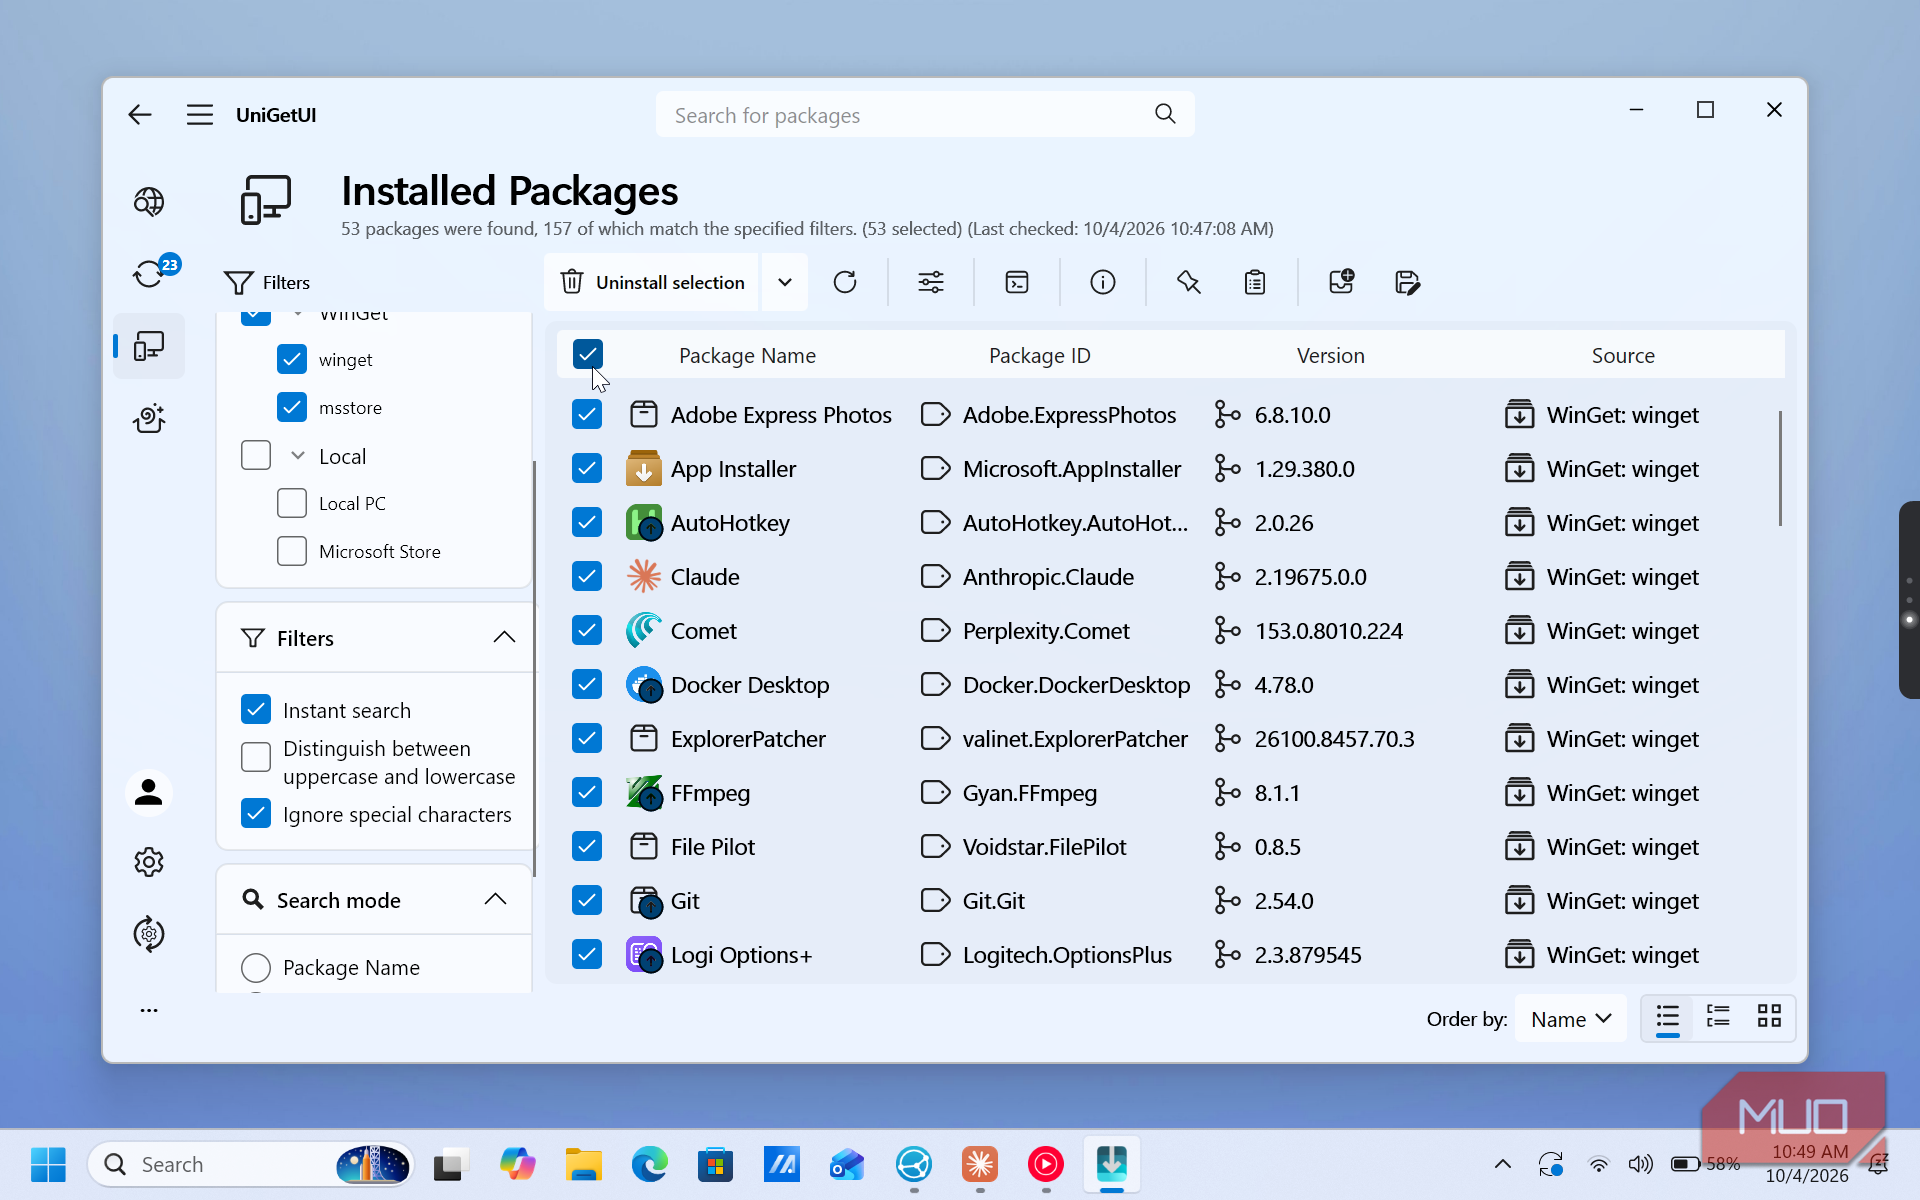Click the add to bundle icon
1920x1200 pixels.
tap(1341, 282)
